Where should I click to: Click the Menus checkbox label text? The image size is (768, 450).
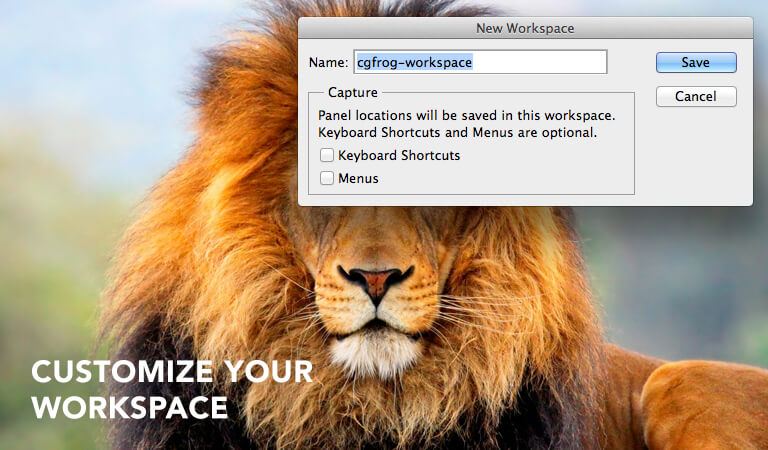click(358, 178)
